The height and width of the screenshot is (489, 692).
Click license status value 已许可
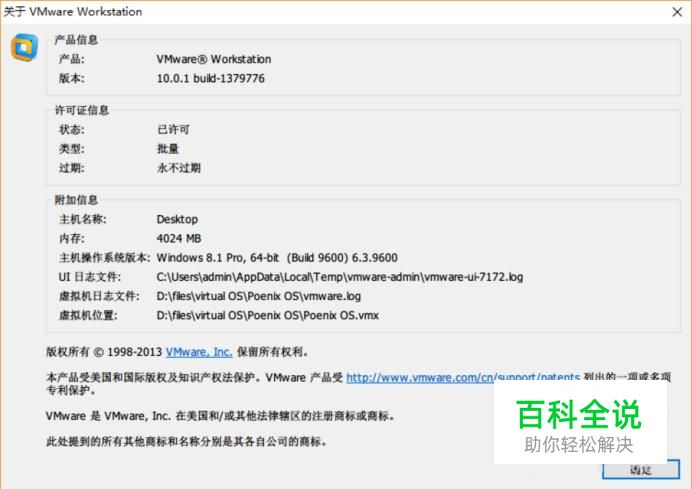tap(173, 129)
